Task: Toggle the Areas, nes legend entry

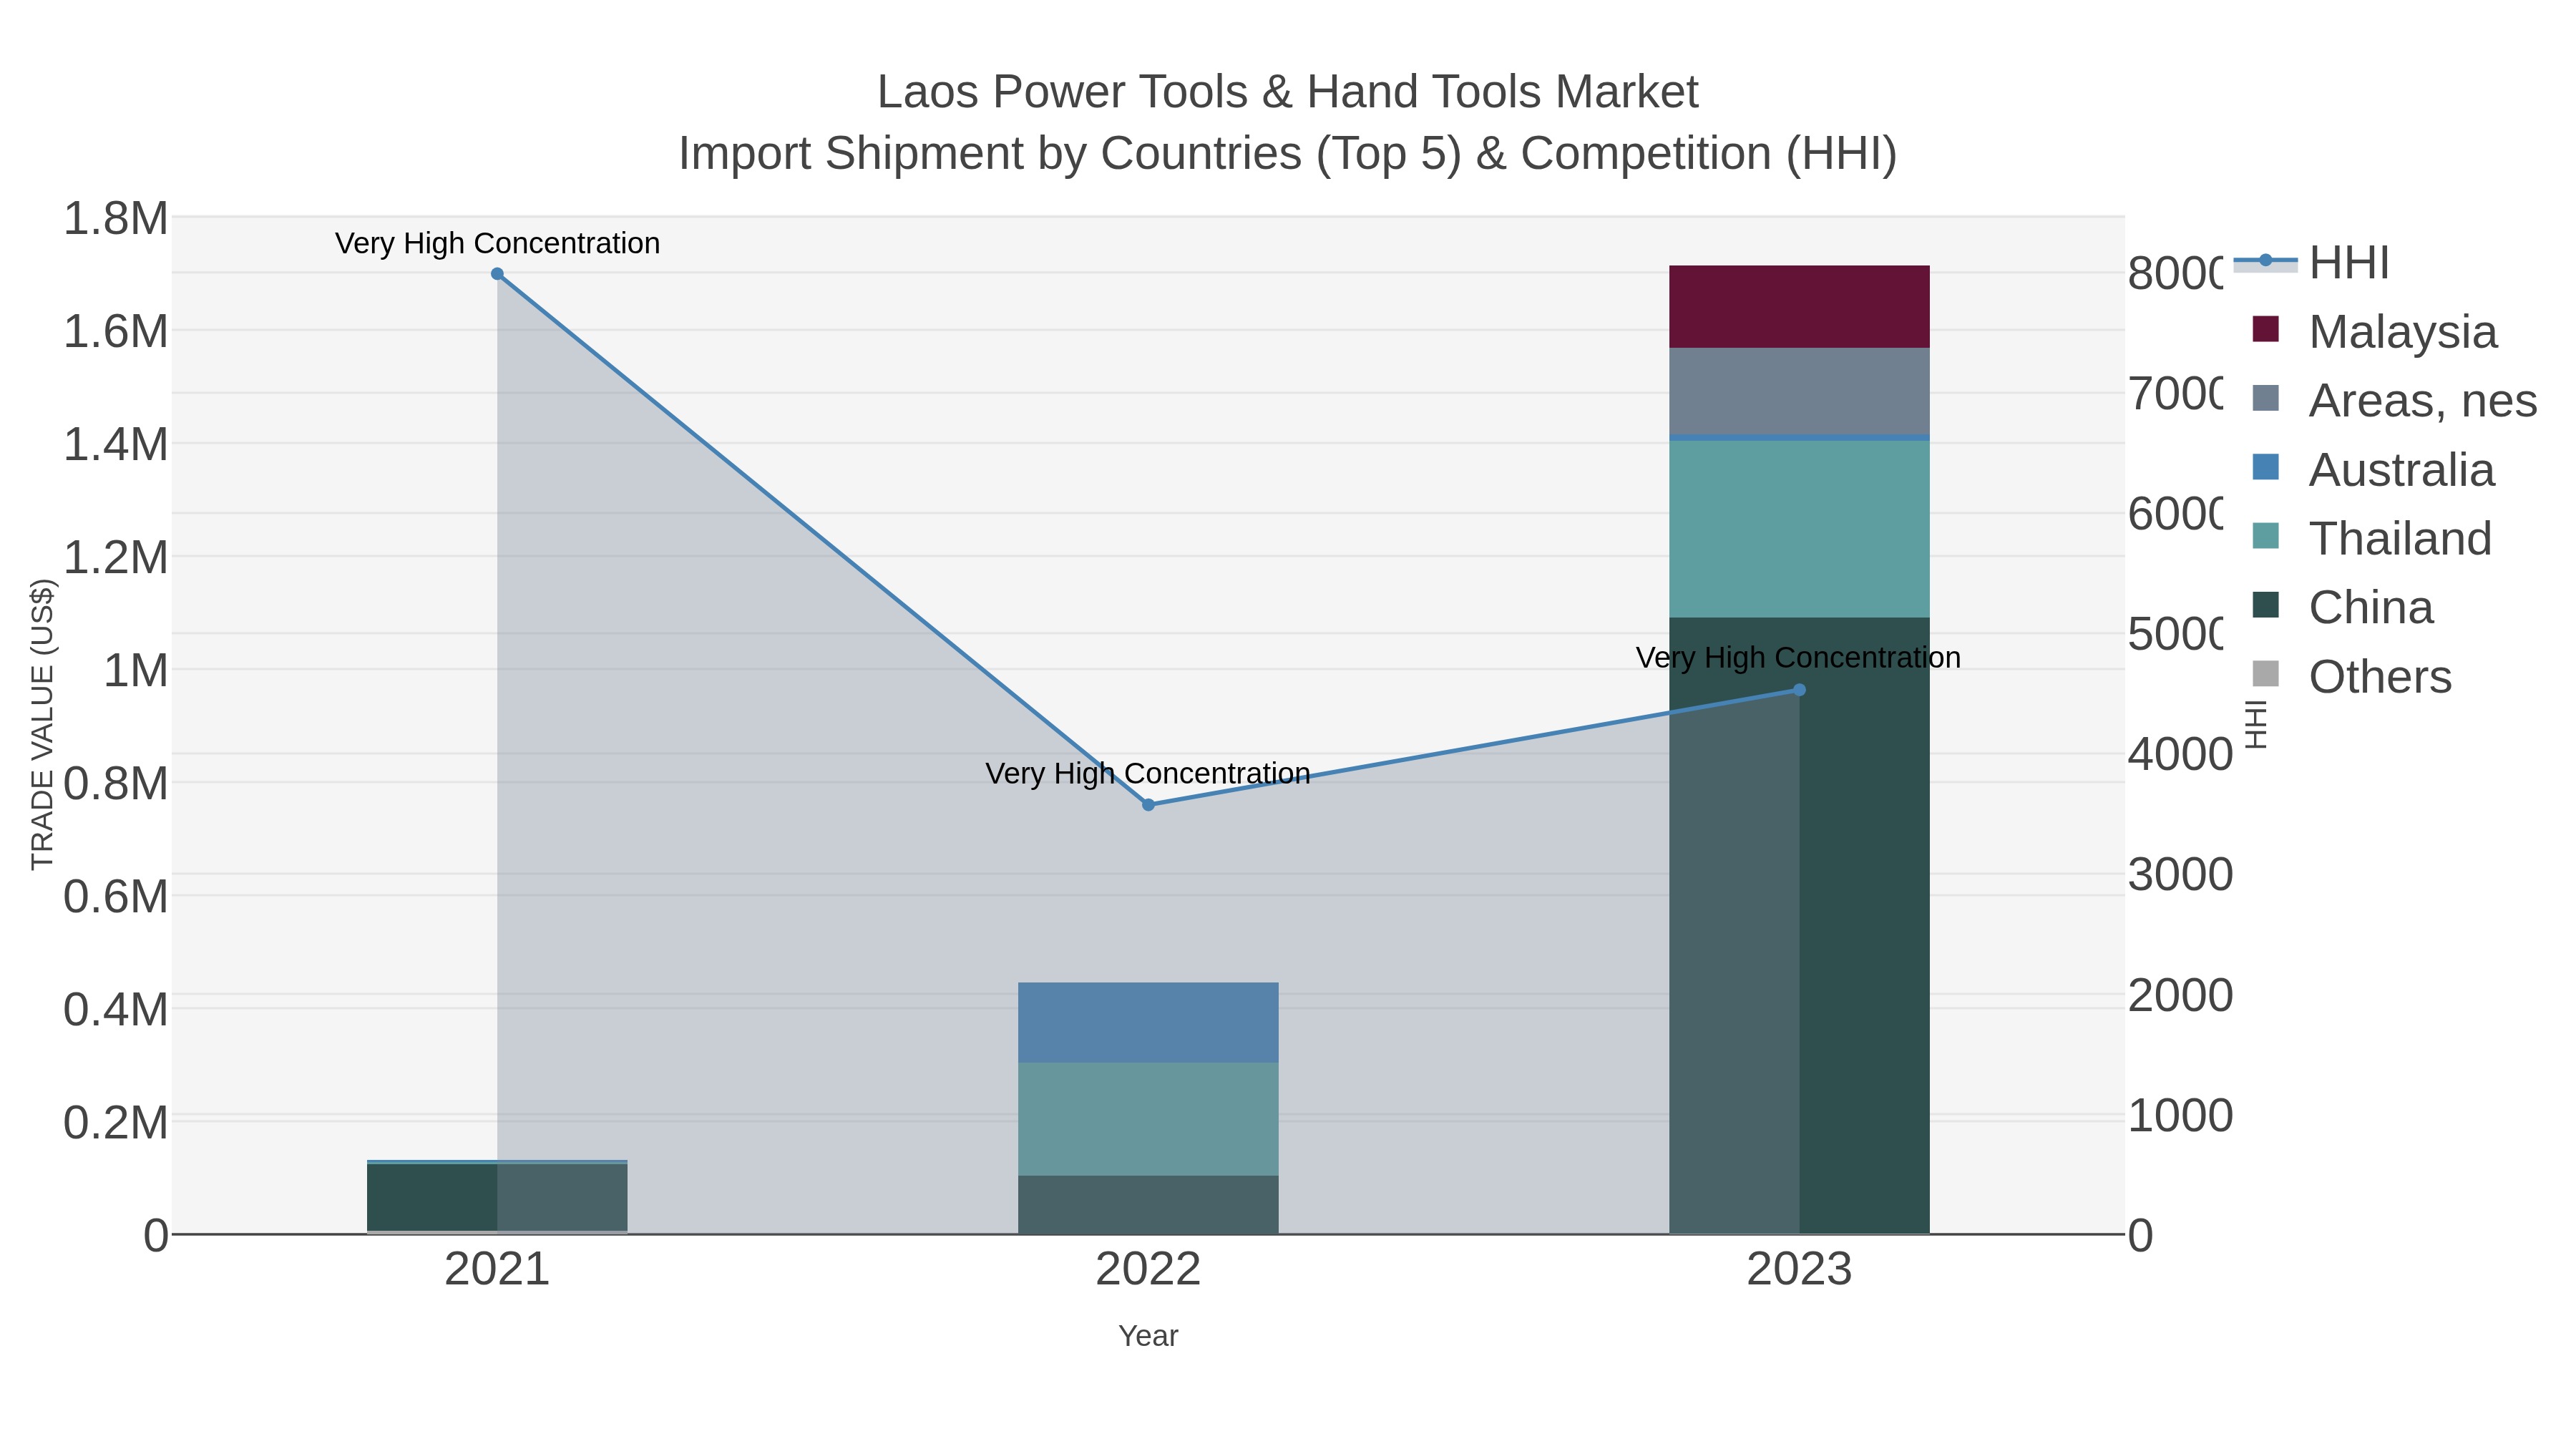Action: pos(2394,400)
